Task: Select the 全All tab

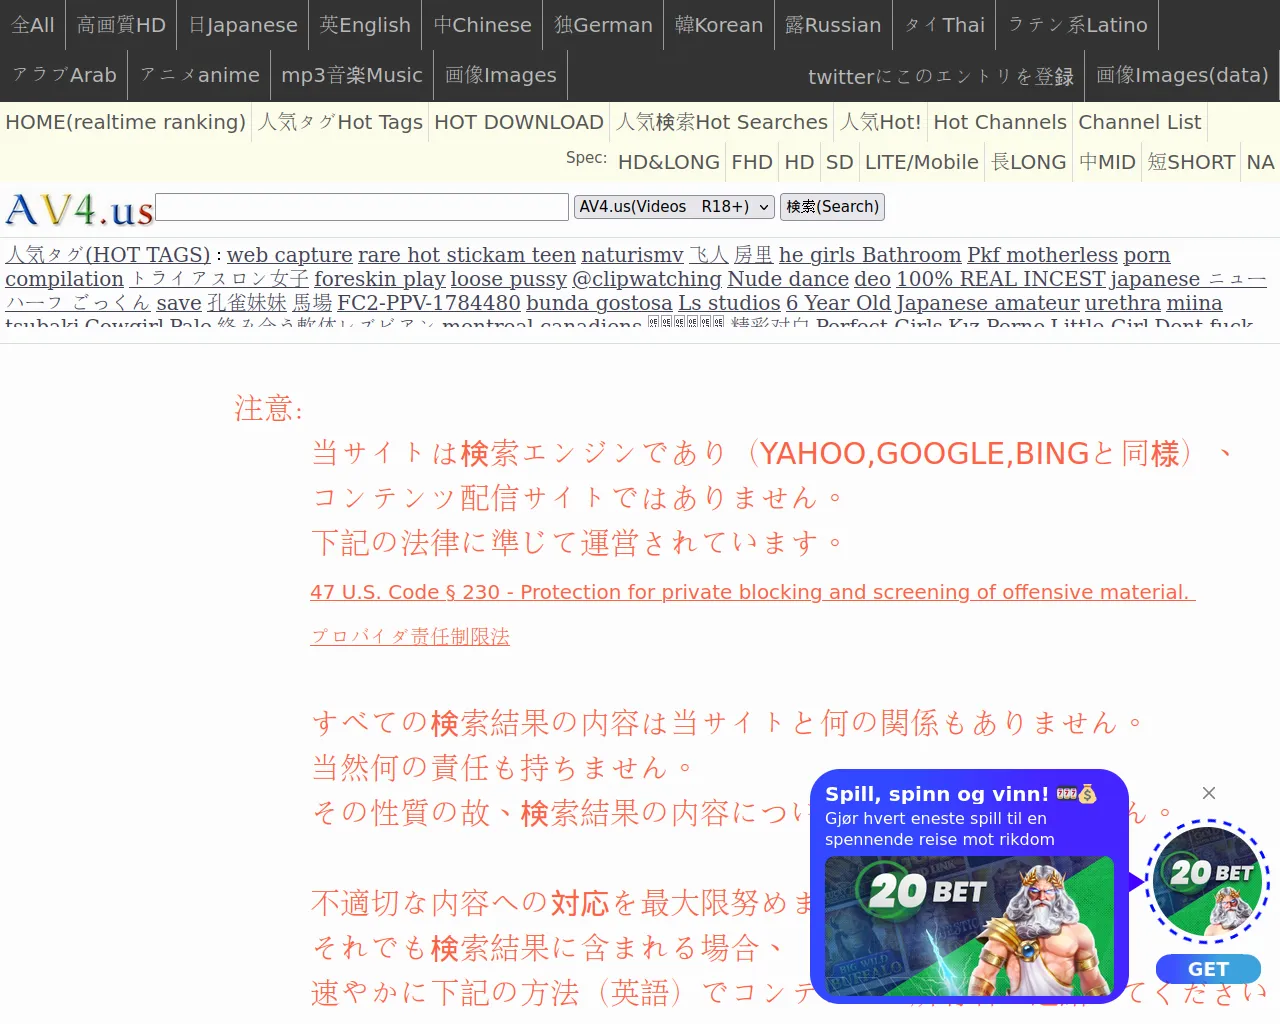Action: click(x=33, y=25)
